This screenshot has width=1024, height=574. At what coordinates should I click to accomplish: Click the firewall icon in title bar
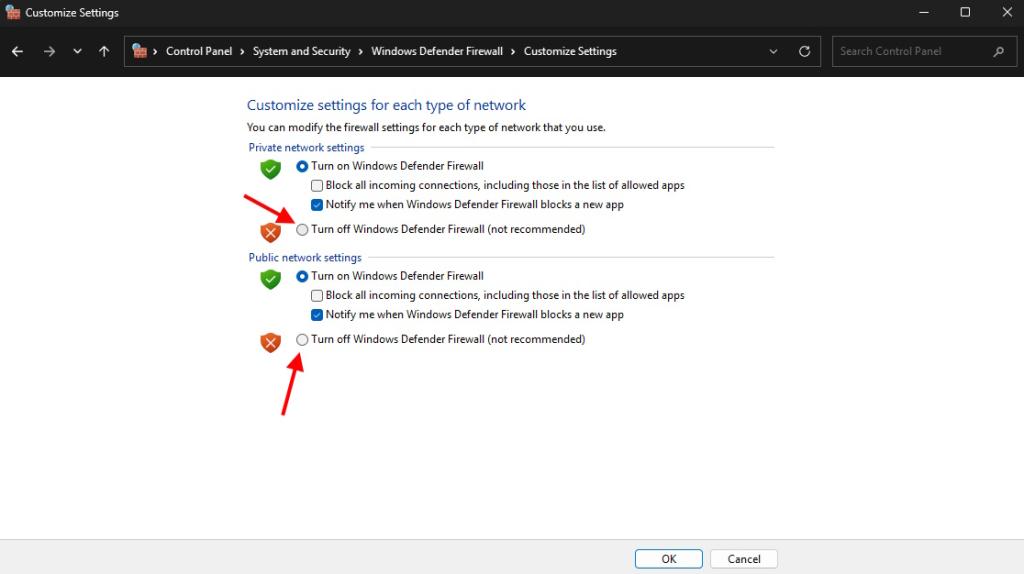point(12,12)
